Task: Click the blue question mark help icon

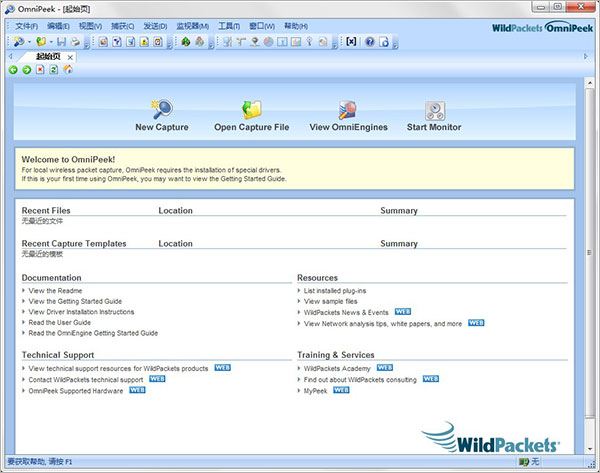Action: click(370, 41)
